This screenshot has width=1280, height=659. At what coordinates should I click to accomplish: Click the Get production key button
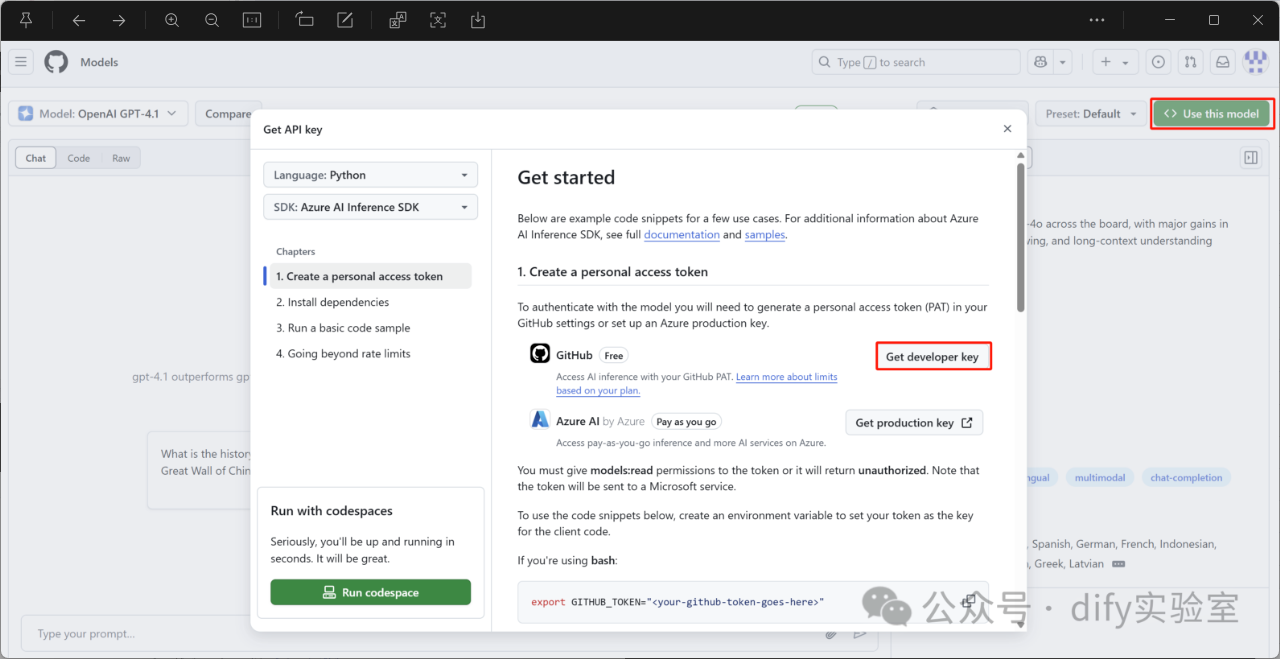click(914, 423)
